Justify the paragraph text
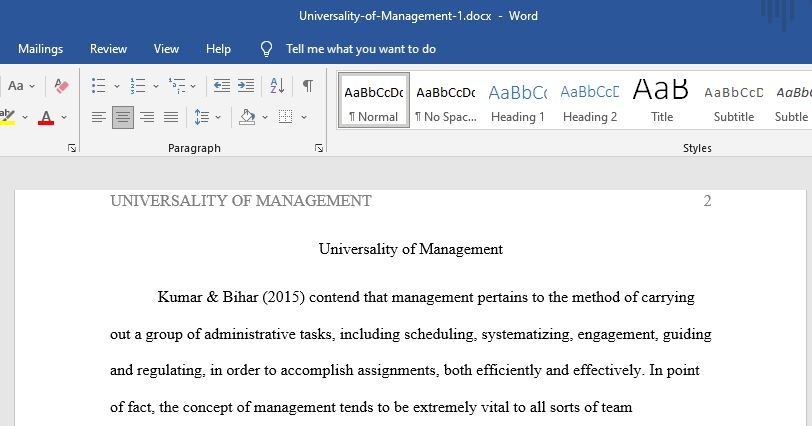The image size is (812, 426). click(171, 117)
